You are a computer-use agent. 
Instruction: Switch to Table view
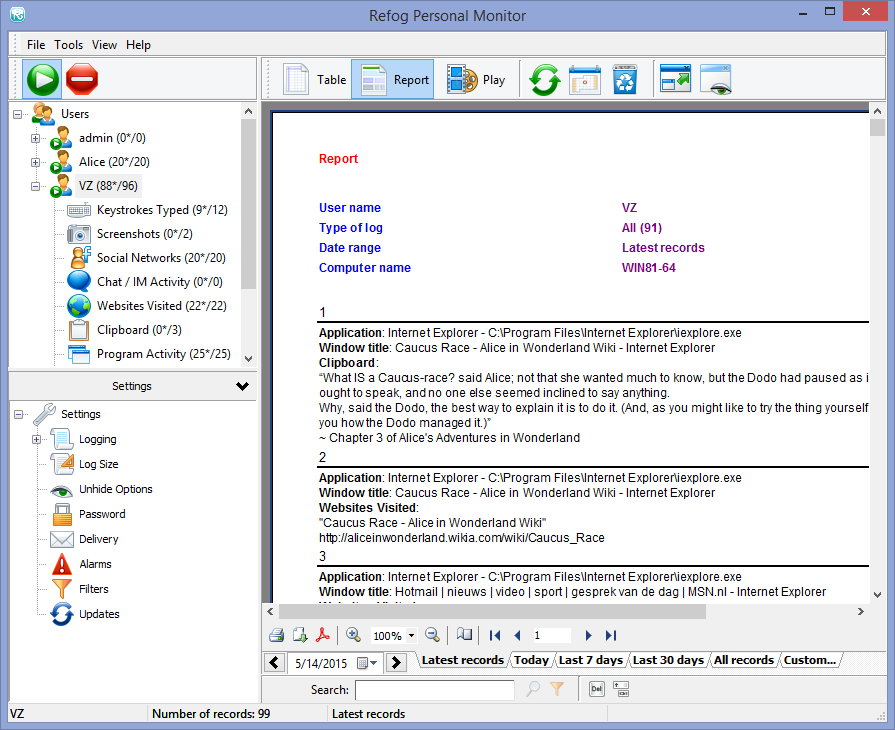click(315, 79)
